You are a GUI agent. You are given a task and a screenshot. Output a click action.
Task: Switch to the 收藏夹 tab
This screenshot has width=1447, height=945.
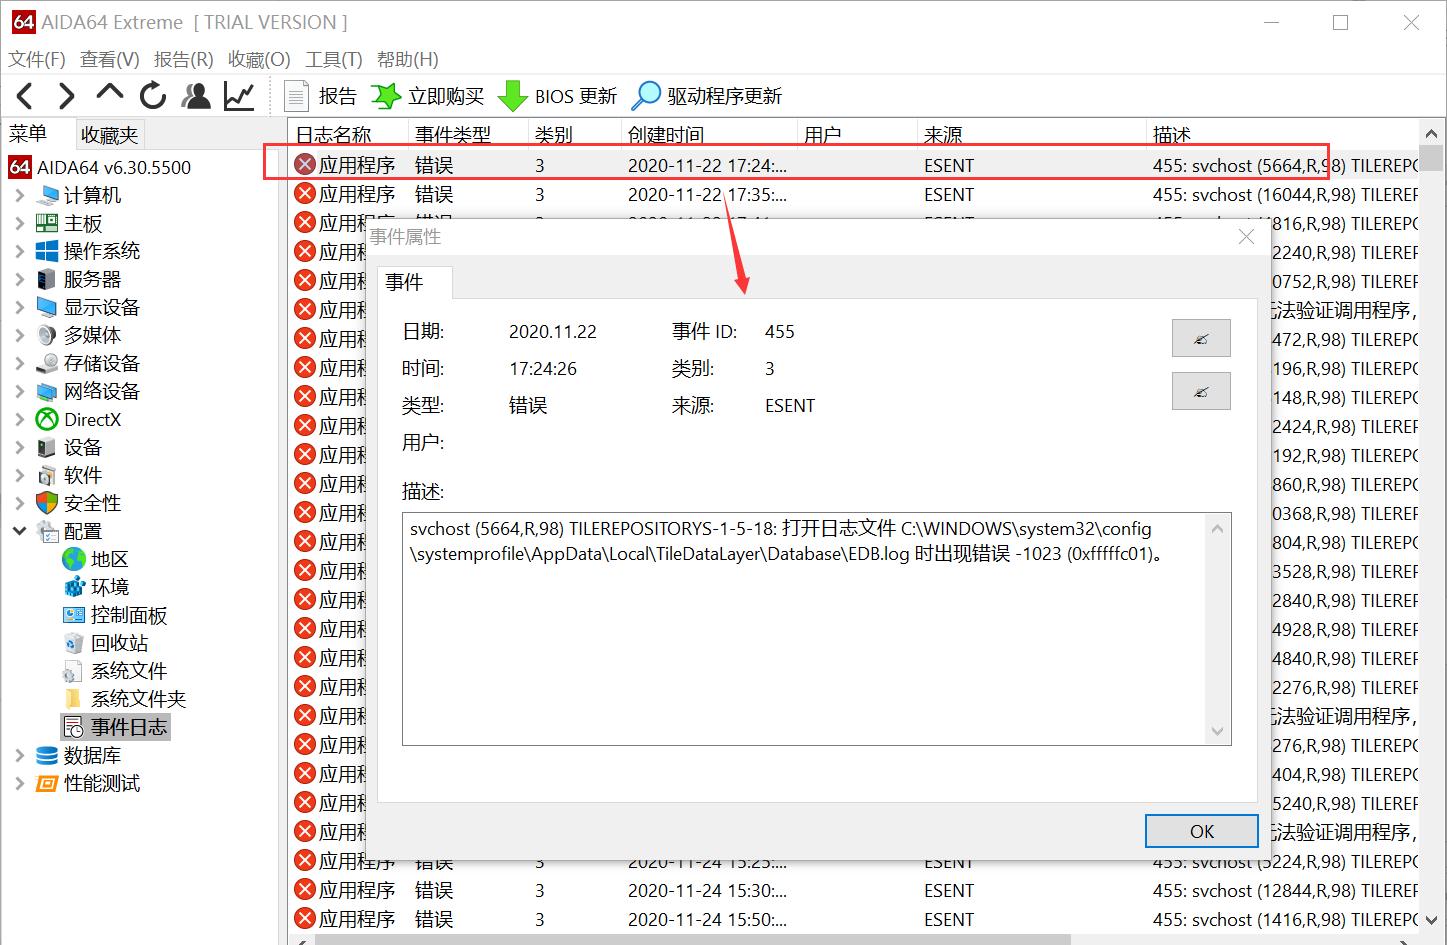point(110,134)
